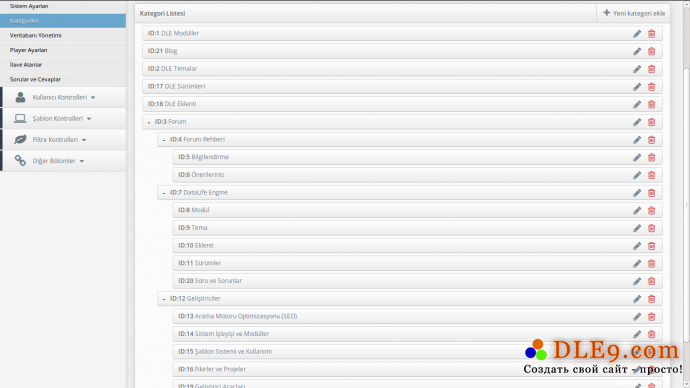Screen dimensions: 690x388
Task: Click the leaf icon beside Filtre Kontrolleri
Action: [x=20, y=139]
